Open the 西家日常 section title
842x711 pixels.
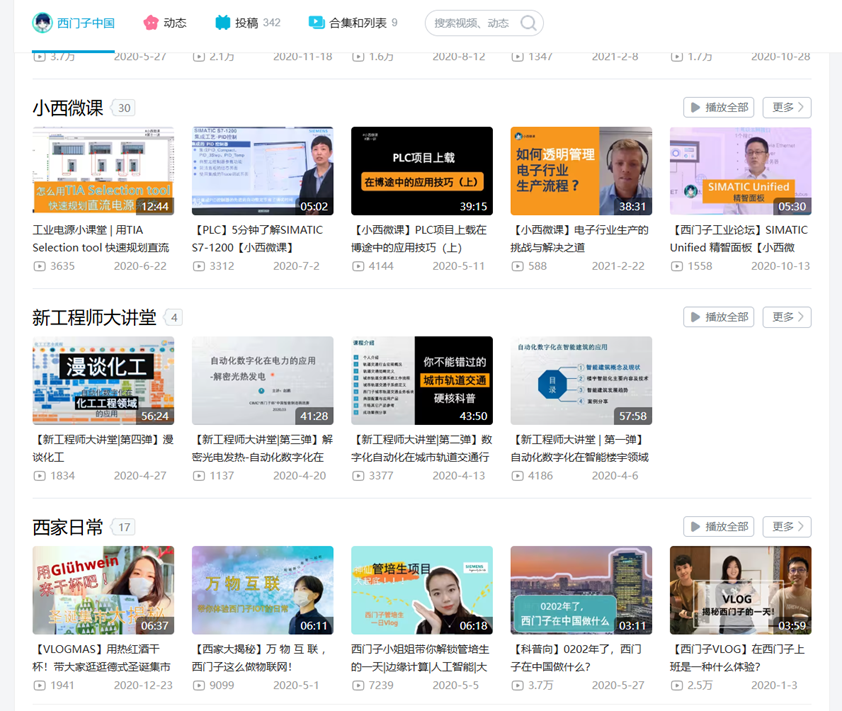pyautogui.click(x=68, y=527)
